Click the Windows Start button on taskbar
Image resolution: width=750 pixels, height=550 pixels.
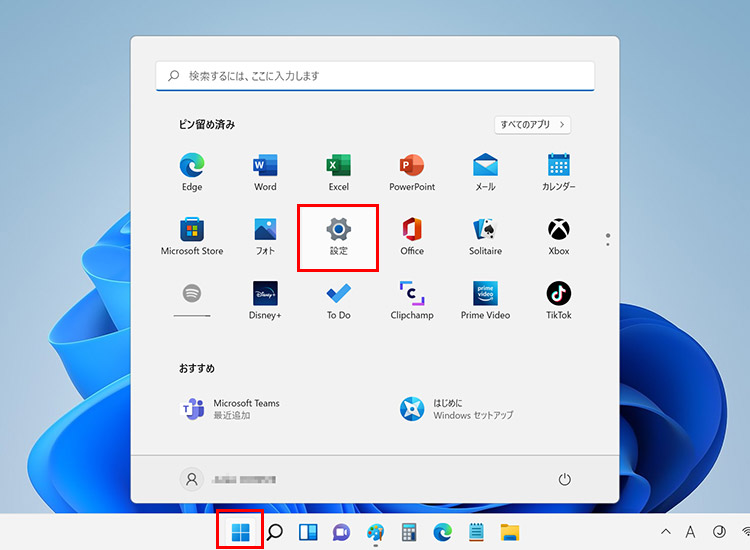[x=241, y=532]
